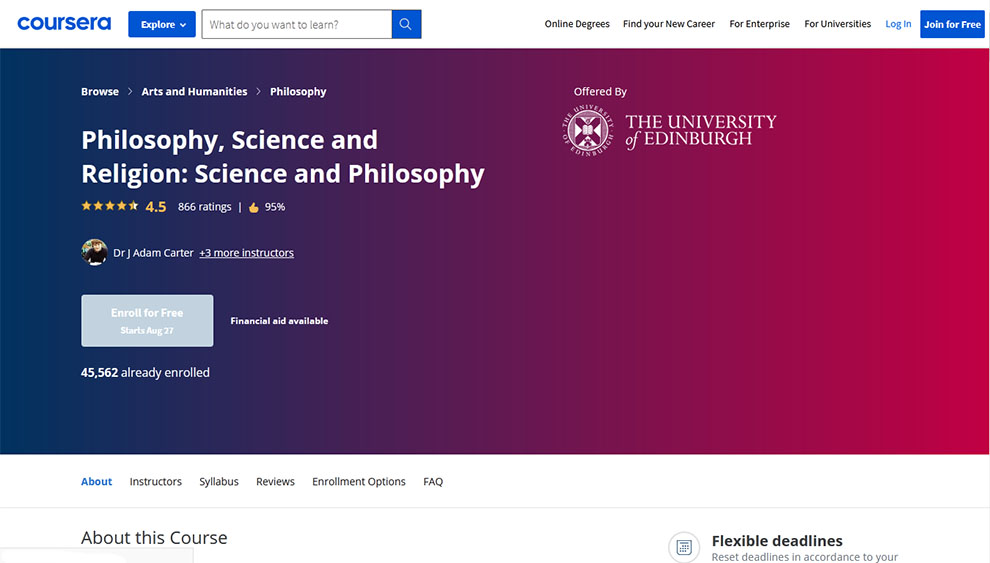Click the '45,562 already enrolled' text

145,372
